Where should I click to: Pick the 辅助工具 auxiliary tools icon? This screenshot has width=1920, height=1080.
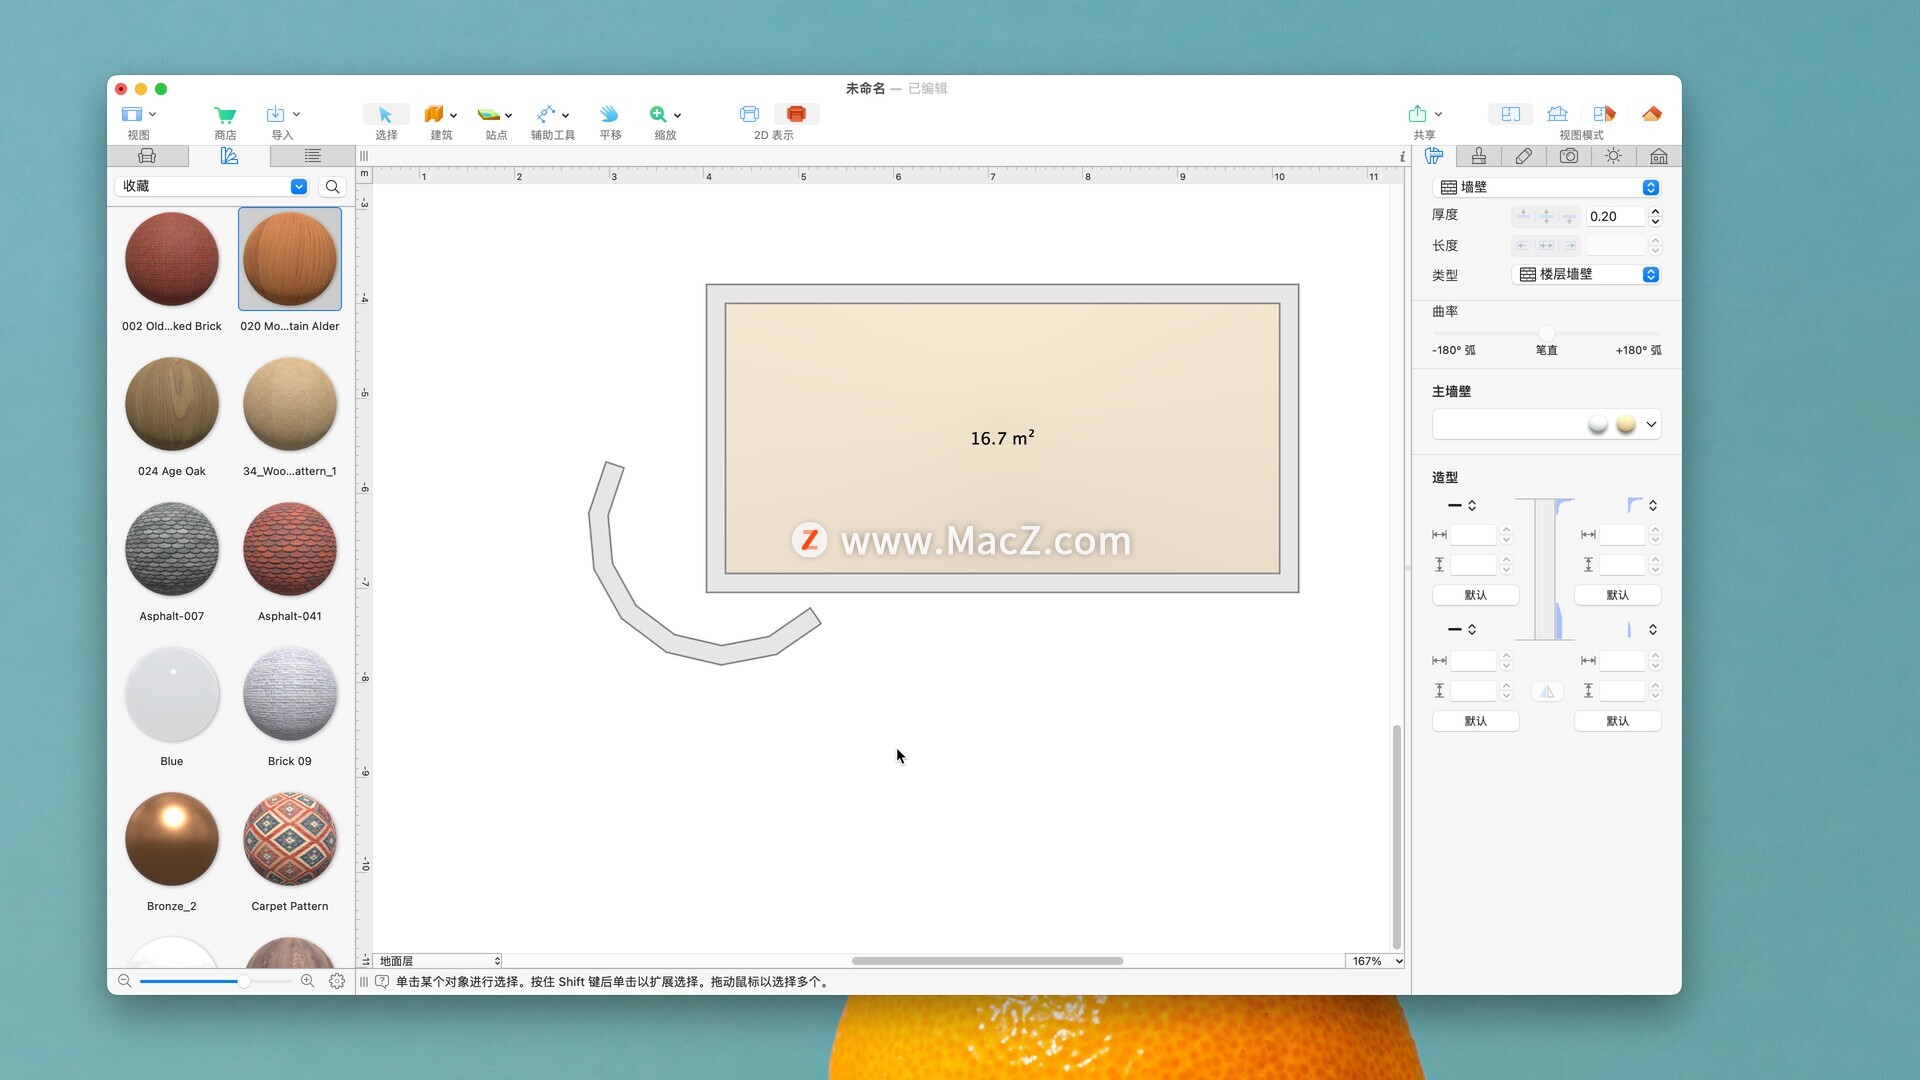546,114
